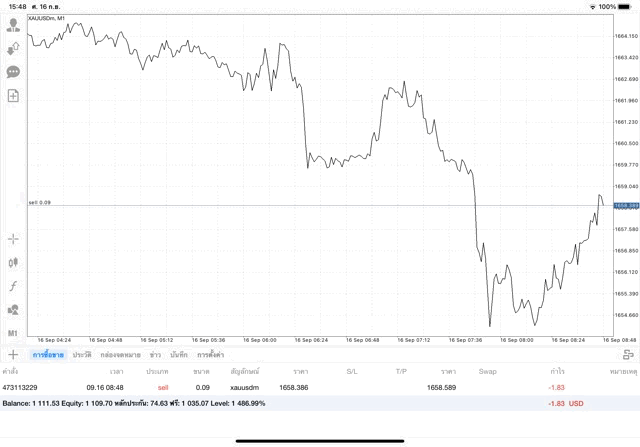Viewport: 640px width, 447px height.
Task: Open the กล่องจดหมาย mailbox tab
Action: 120,354
